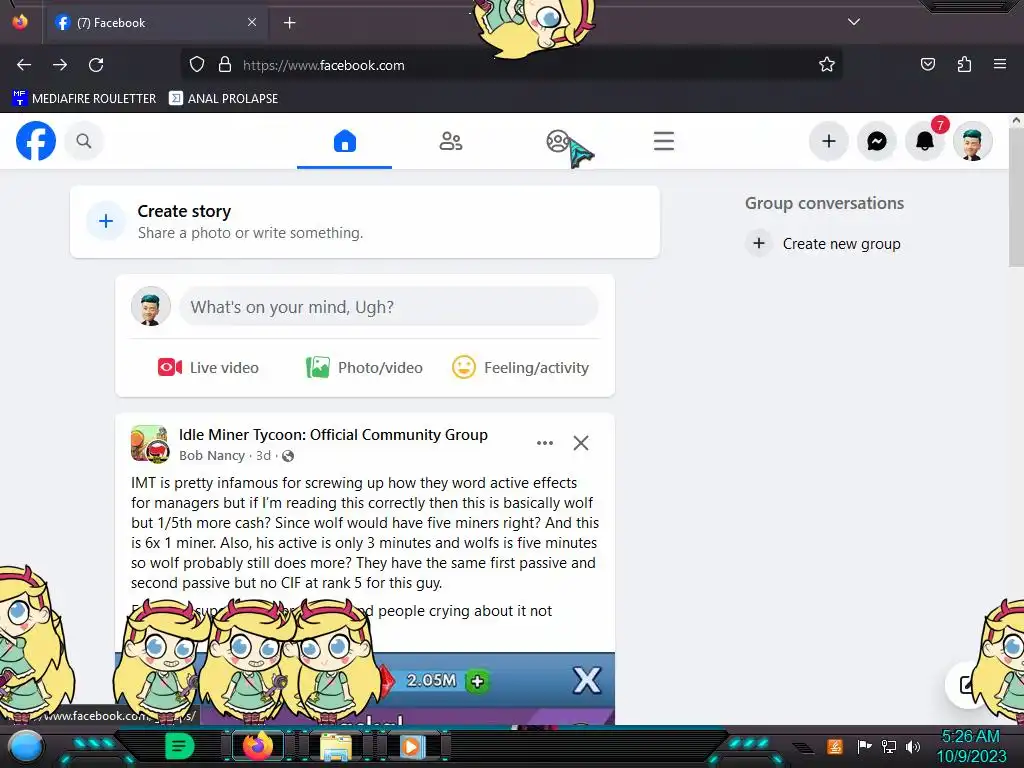The width and height of the screenshot is (1024, 768).
Task: Select Create new group text
Action: click(841, 244)
